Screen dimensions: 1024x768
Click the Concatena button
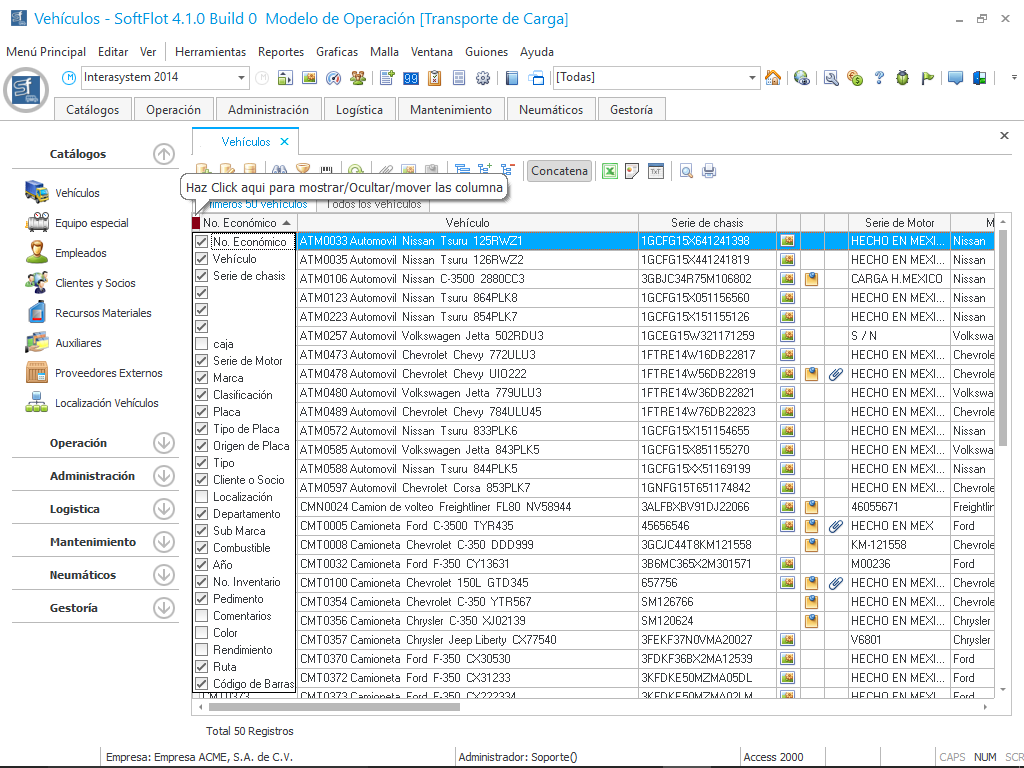pyautogui.click(x=559, y=171)
